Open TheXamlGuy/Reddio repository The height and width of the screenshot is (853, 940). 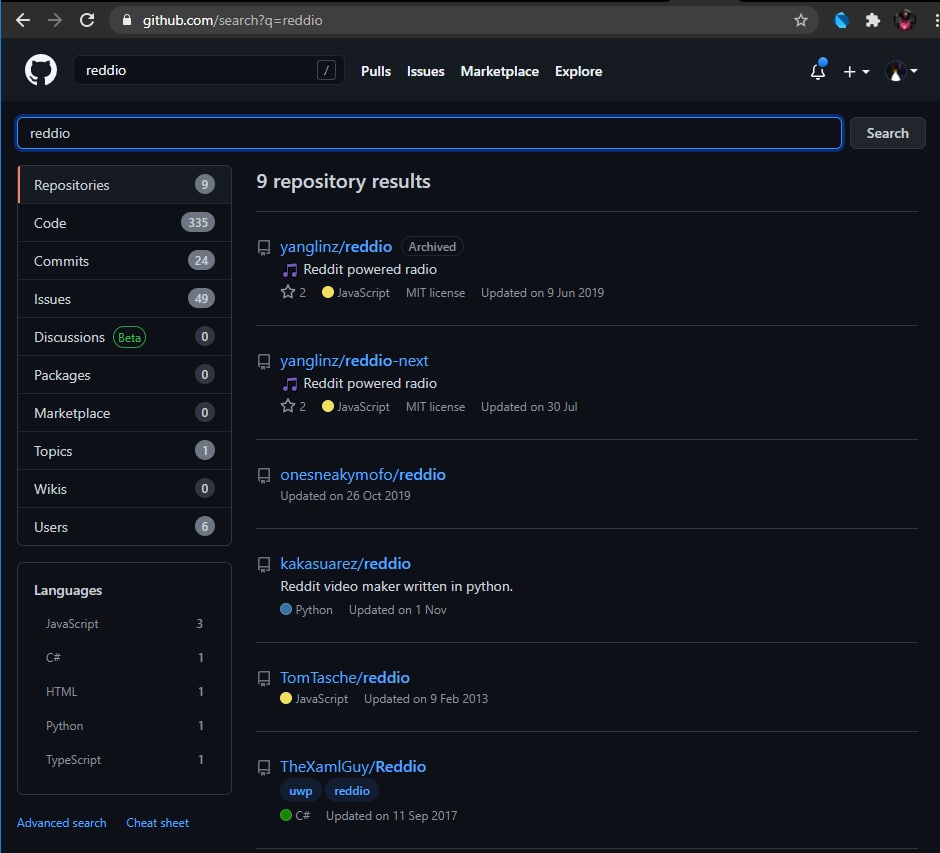(x=353, y=766)
